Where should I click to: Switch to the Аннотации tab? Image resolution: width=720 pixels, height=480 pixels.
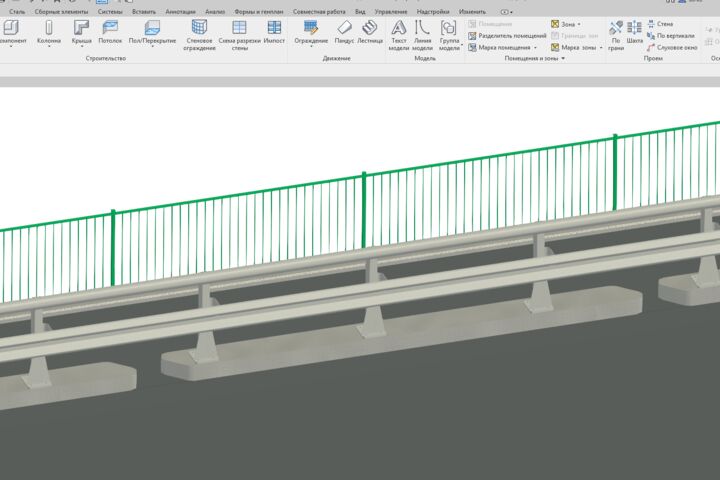[x=180, y=12]
